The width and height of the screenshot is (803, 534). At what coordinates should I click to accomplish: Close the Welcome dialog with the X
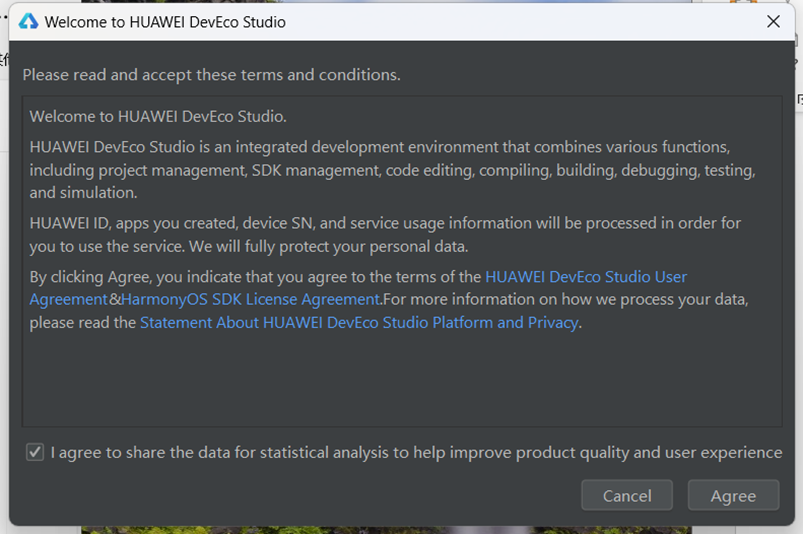[773, 21]
